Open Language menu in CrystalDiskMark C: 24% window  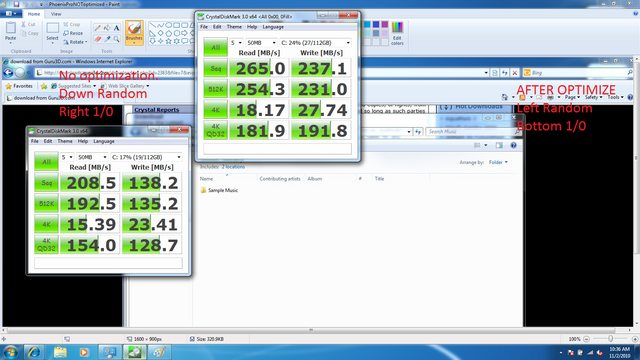pos(273,27)
